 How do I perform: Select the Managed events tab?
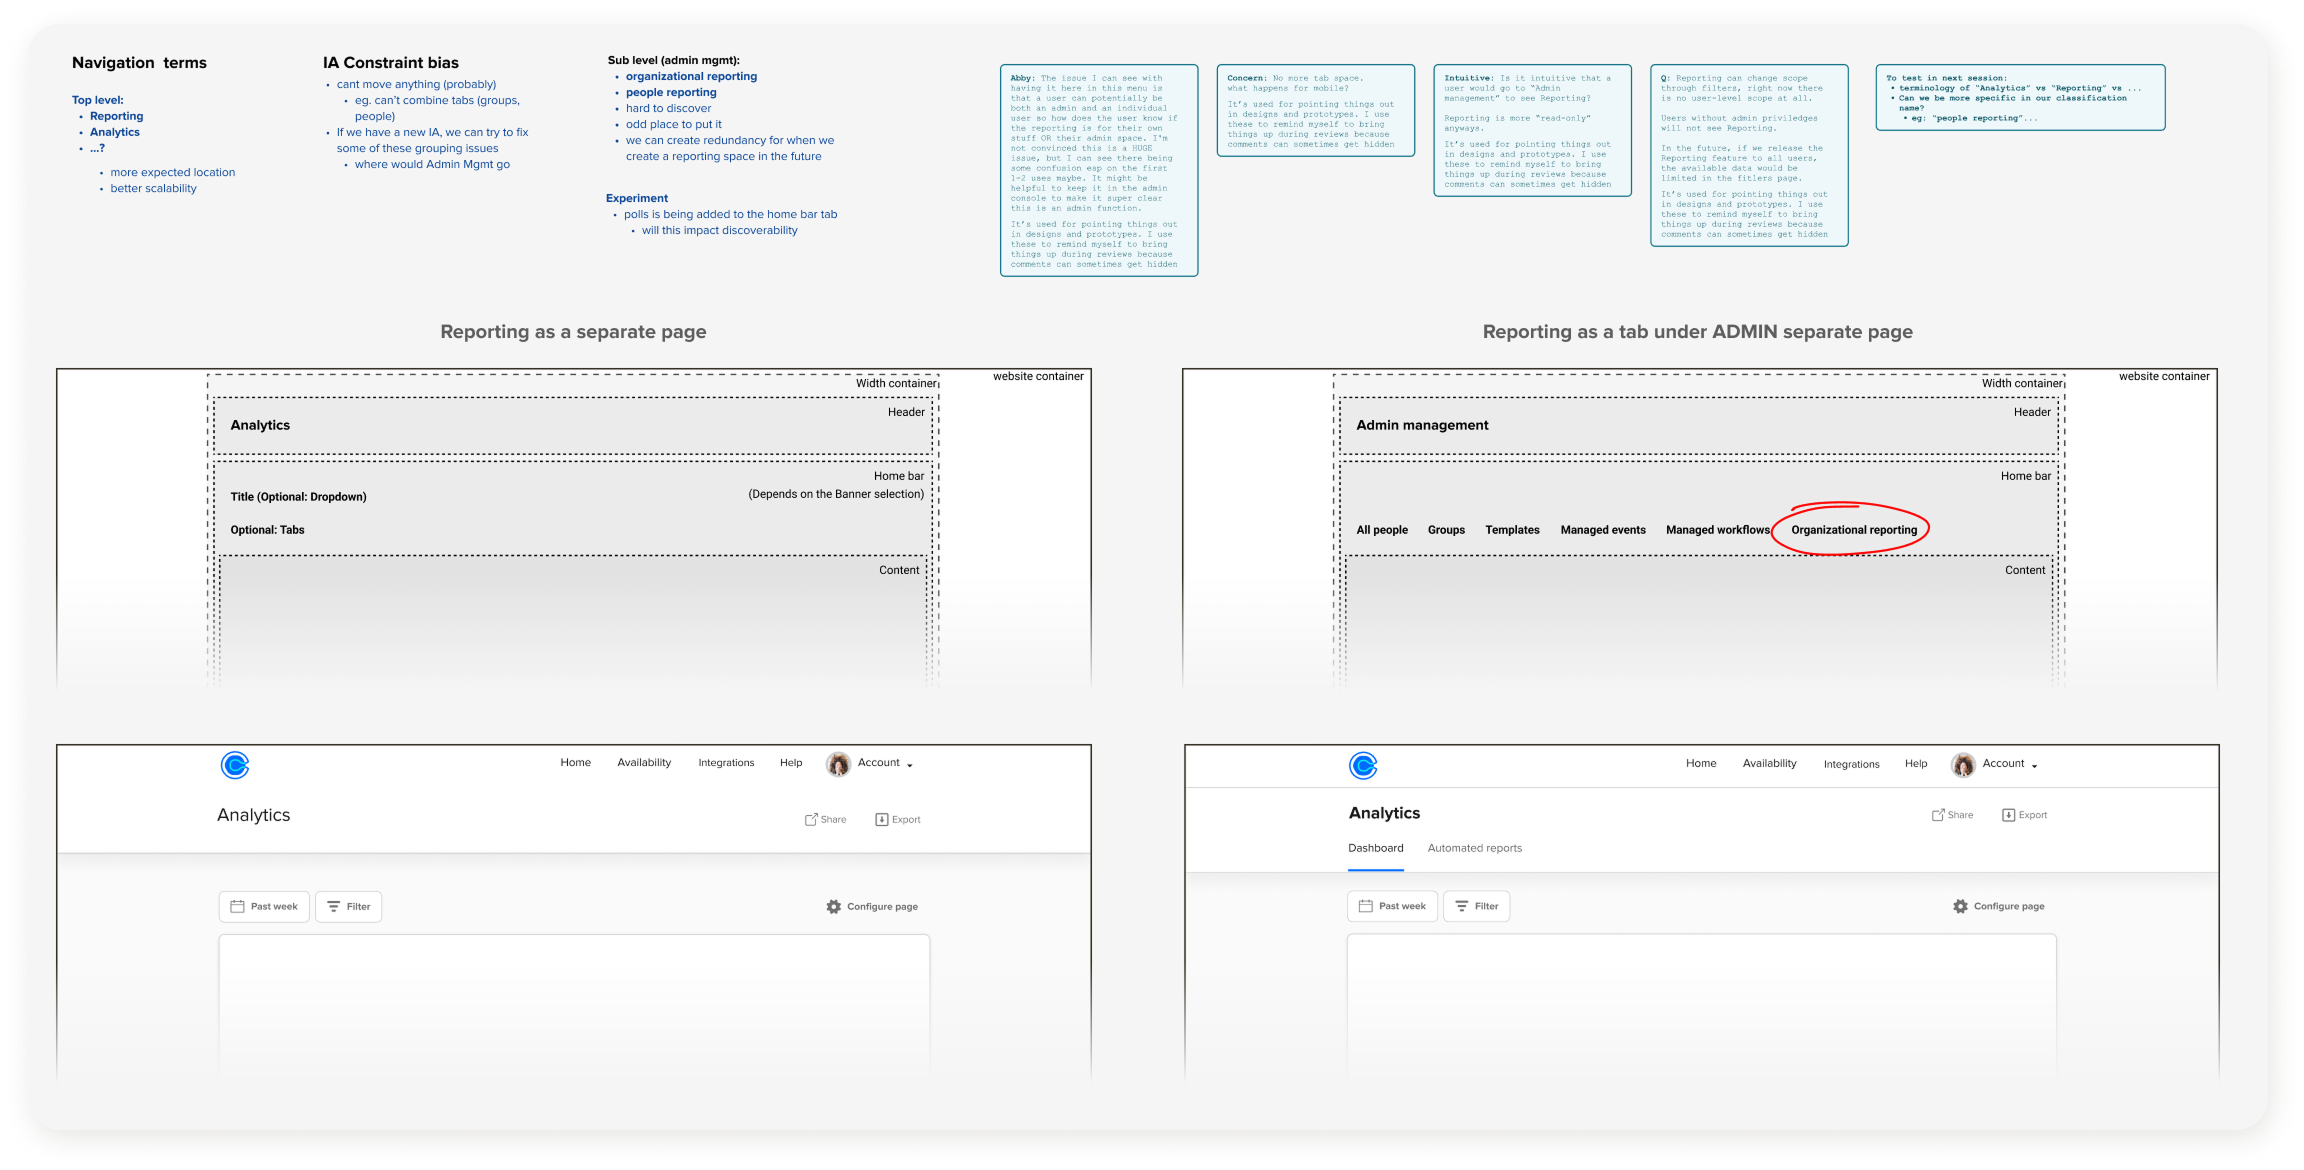click(x=1603, y=530)
